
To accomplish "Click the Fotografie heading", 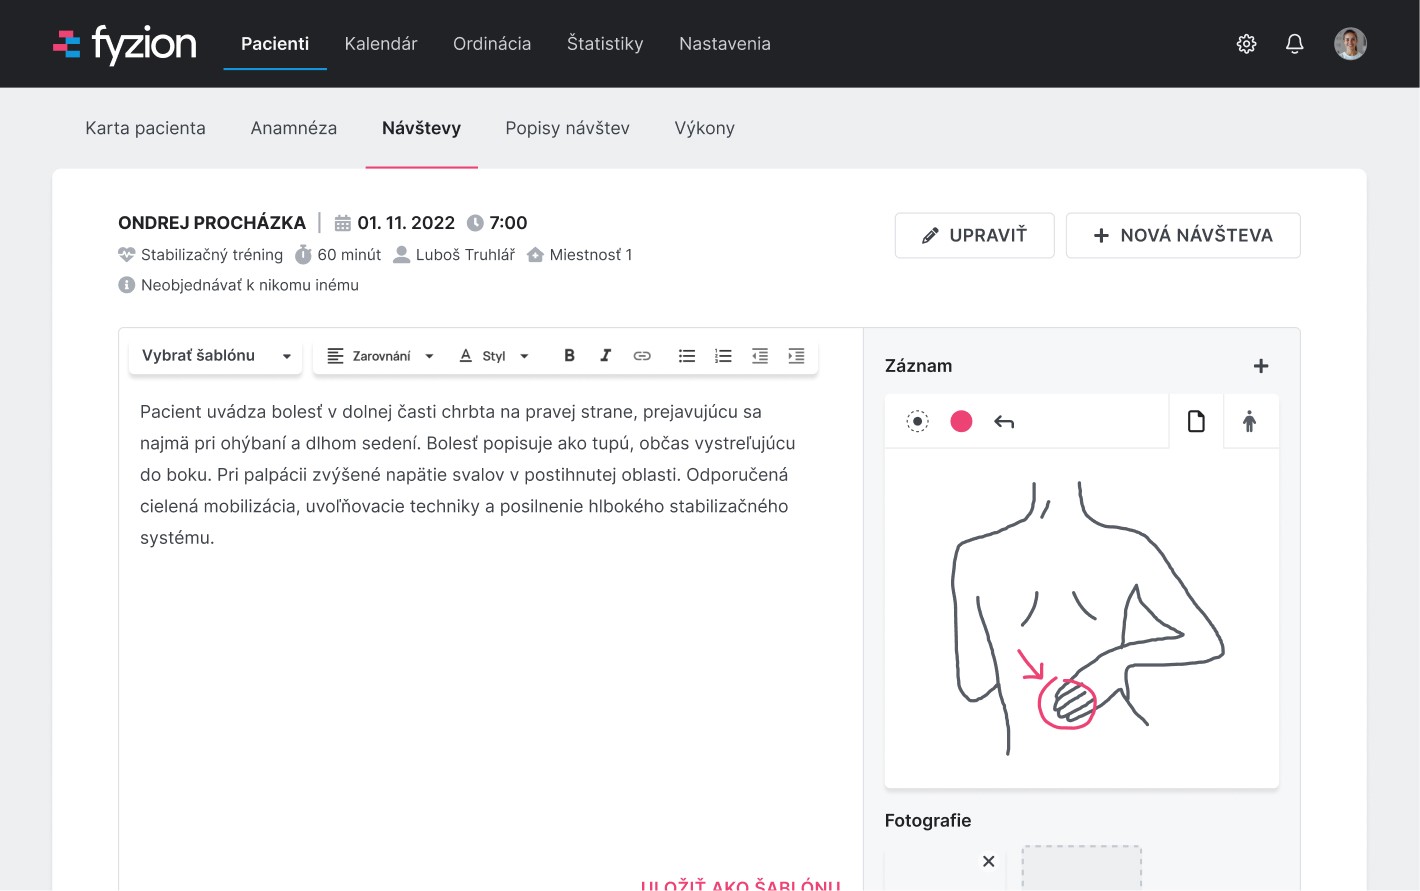I will [x=928, y=821].
